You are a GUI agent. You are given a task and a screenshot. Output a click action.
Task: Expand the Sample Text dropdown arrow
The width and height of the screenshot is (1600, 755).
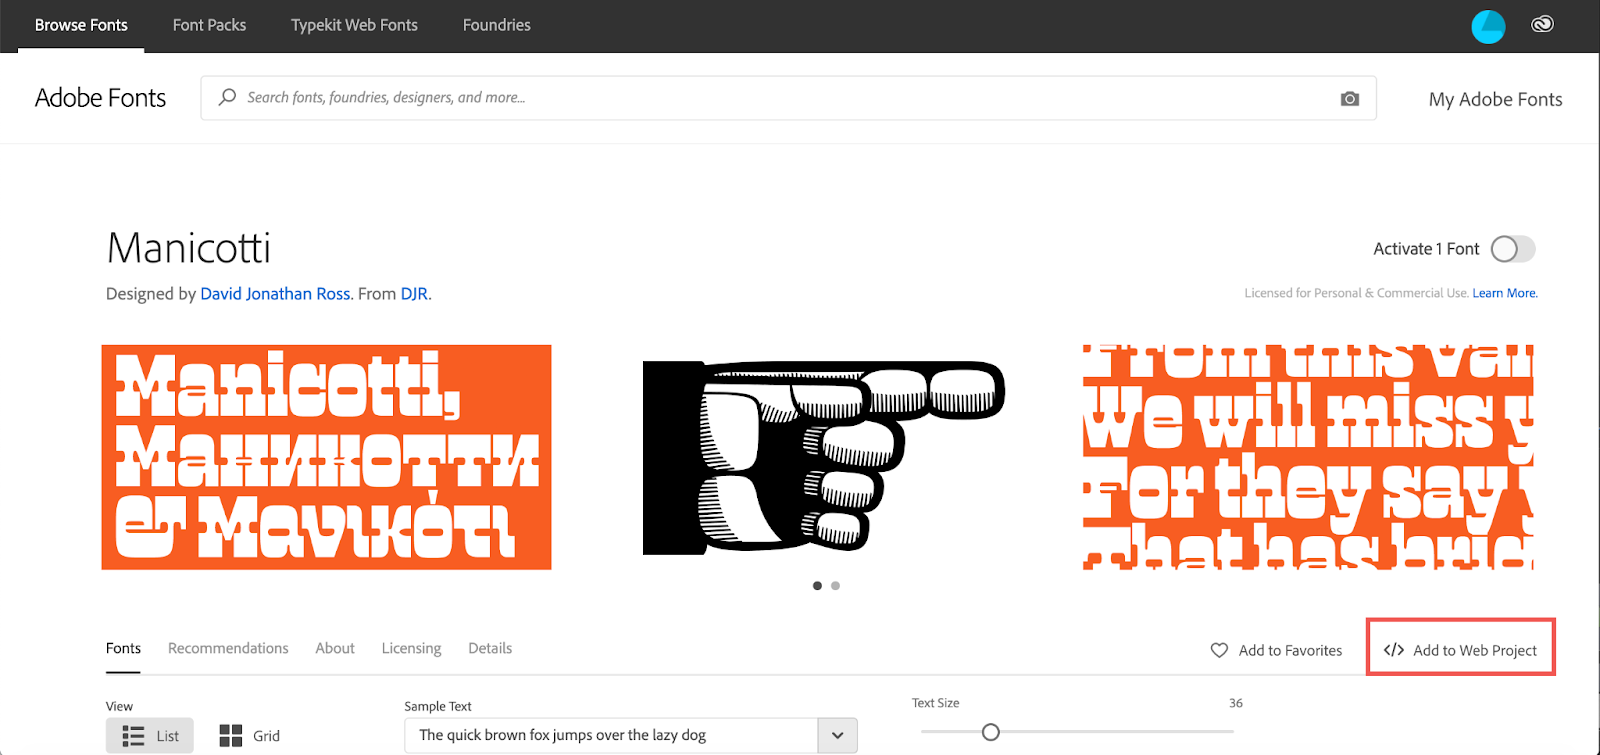[838, 736]
